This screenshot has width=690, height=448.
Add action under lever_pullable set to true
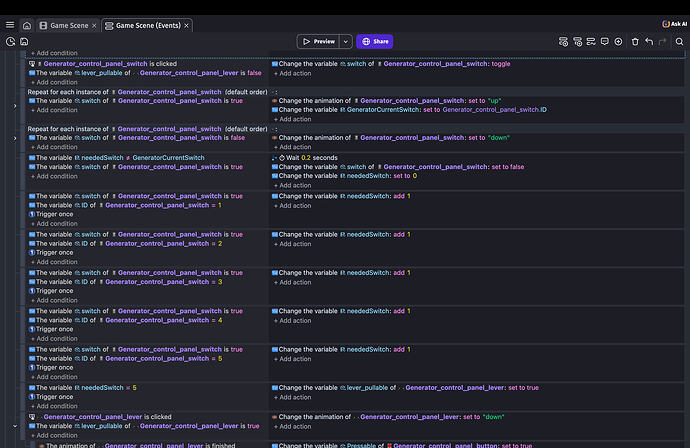[293, 397]
